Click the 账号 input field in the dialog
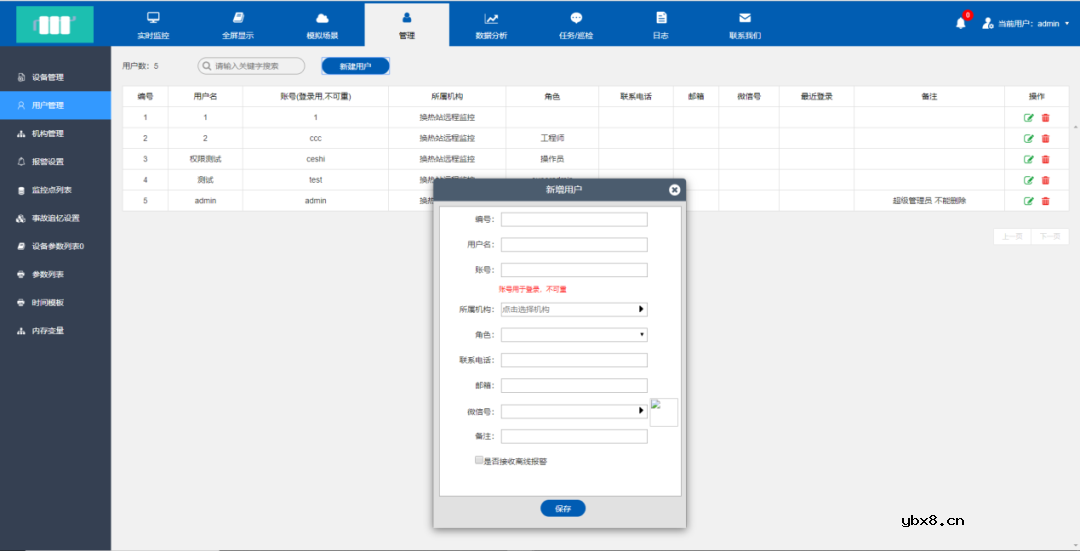The image size is (1080, 551). tap(574, 270)
